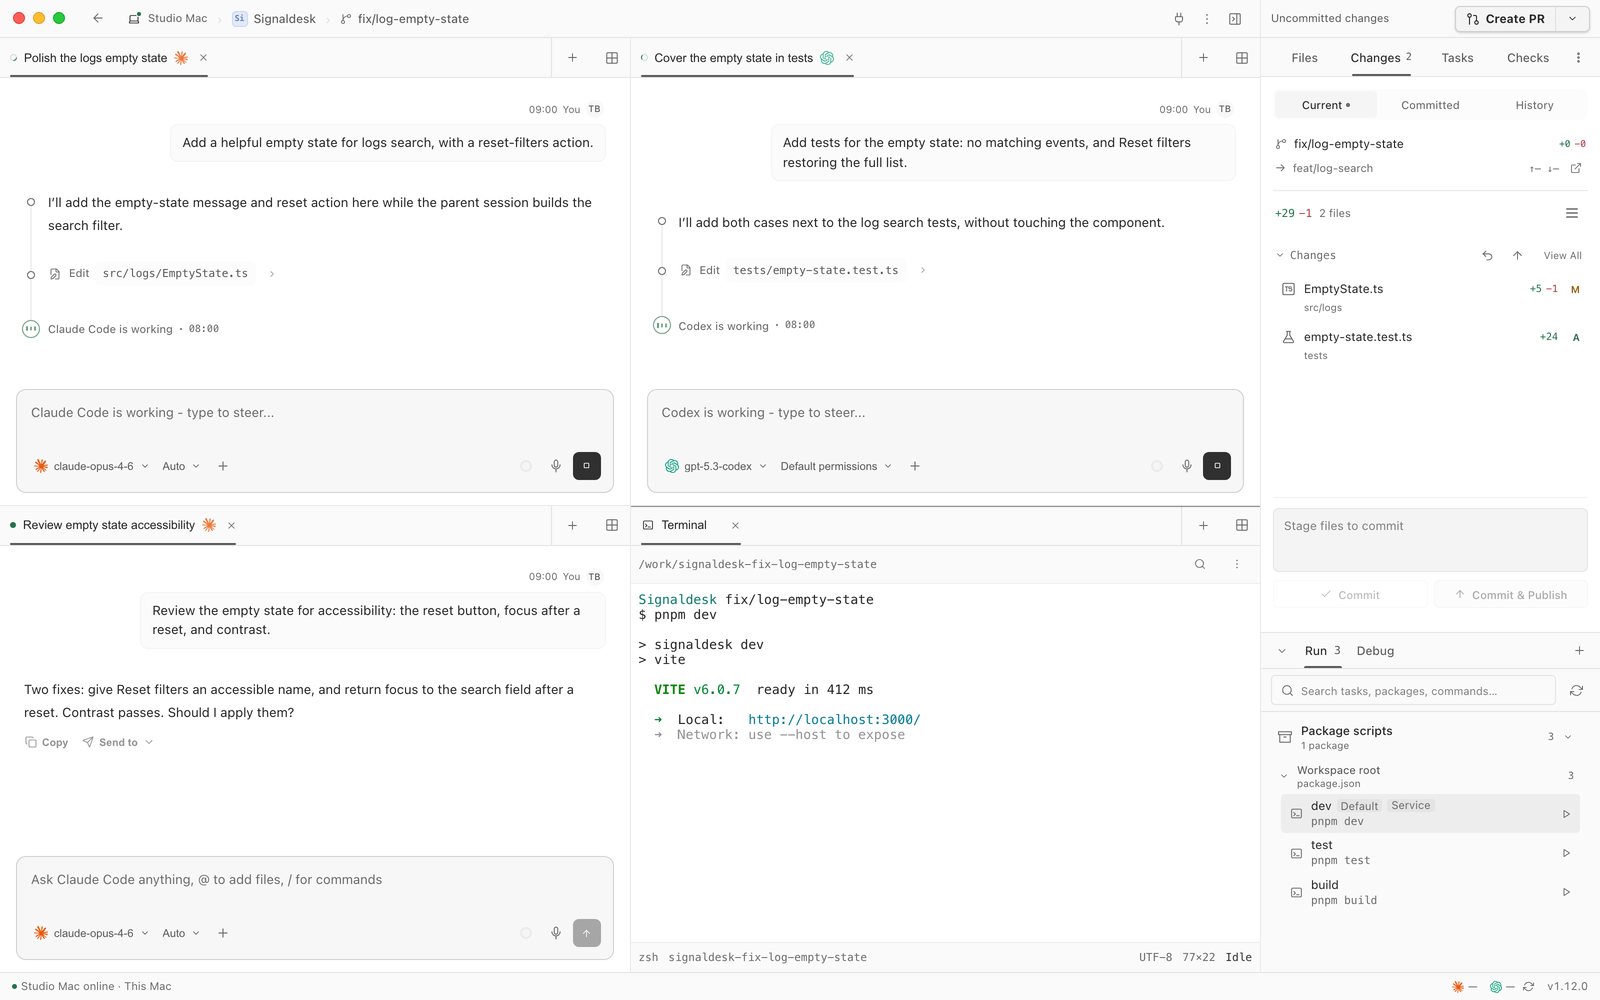Show the Checks tab

point(1528,58)
